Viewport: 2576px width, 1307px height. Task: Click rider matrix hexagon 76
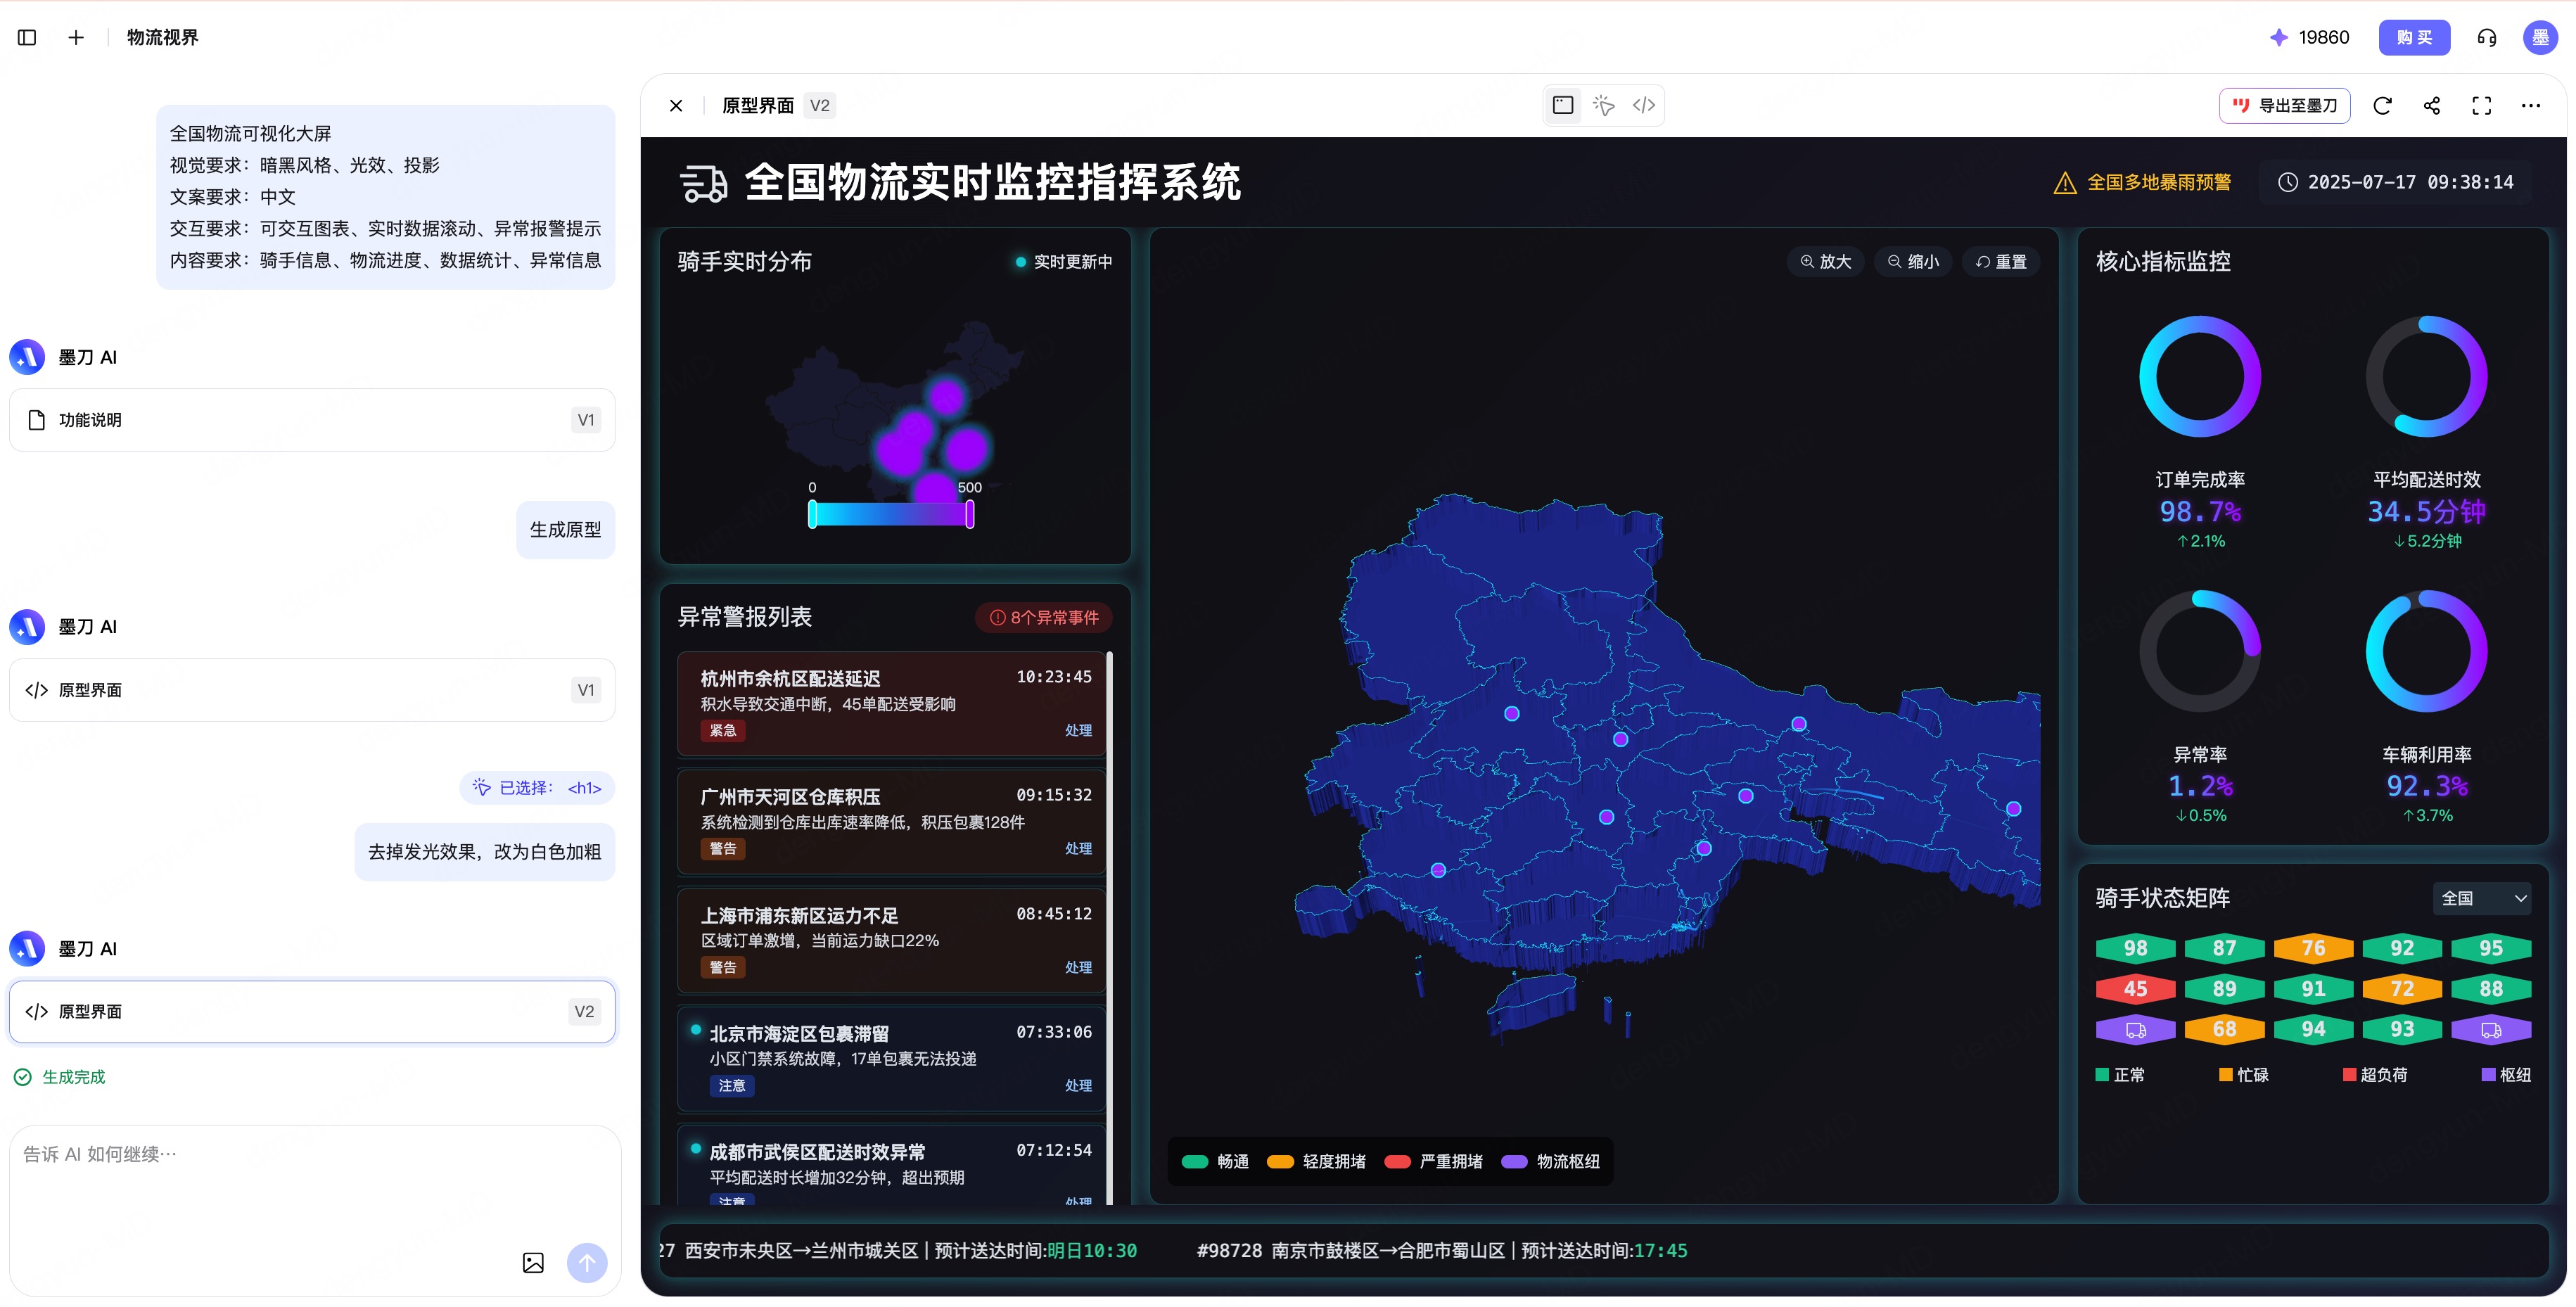tap(2313, 948)
